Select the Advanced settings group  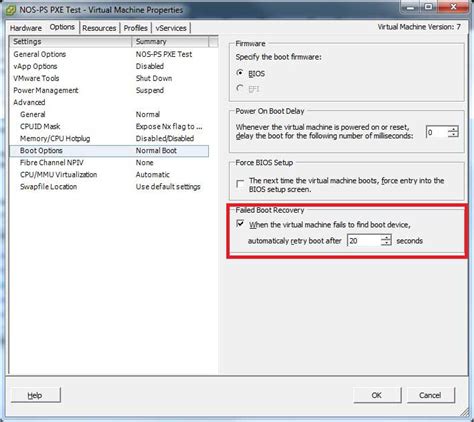(x=109, y=102)
